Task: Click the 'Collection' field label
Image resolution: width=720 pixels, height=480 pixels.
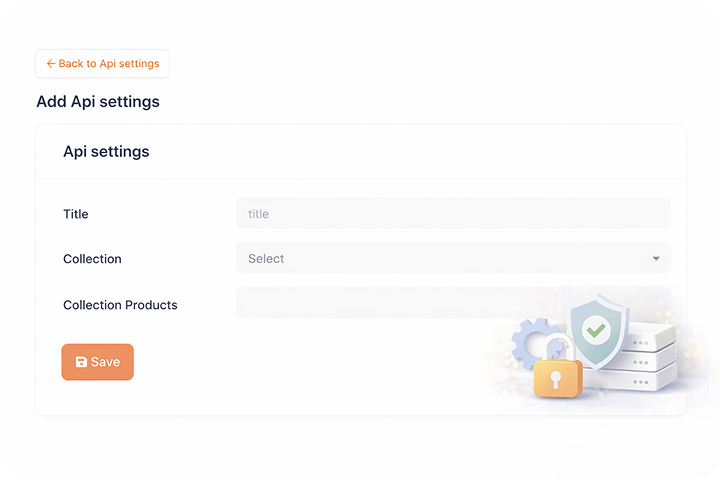Action: (x=92, y=259)
